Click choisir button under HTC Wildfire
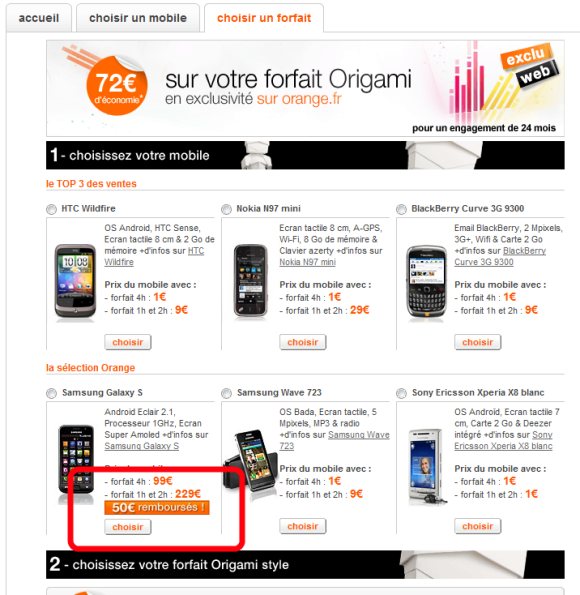Viewport: 580px width, 595px height. (128, 342)
